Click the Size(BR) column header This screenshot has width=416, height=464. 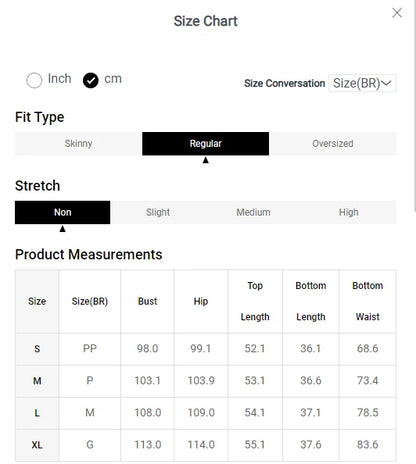[x=90, y=301]
